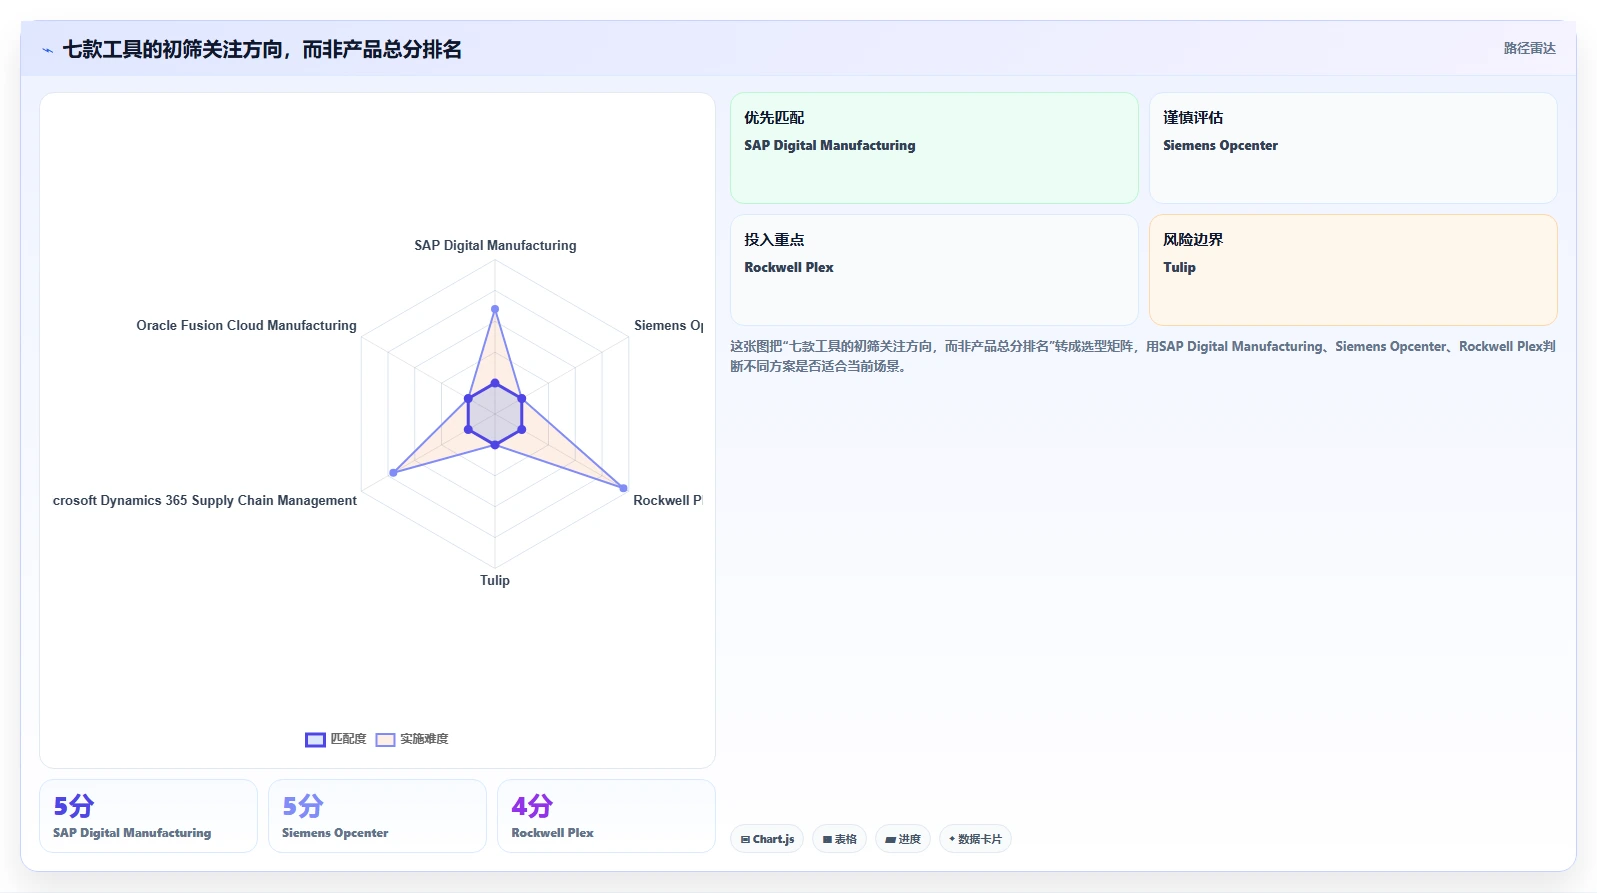The image size is (1597, 893).
Task: Open the 投入重点 Rockwell Plex card
Action: point(934,270)
